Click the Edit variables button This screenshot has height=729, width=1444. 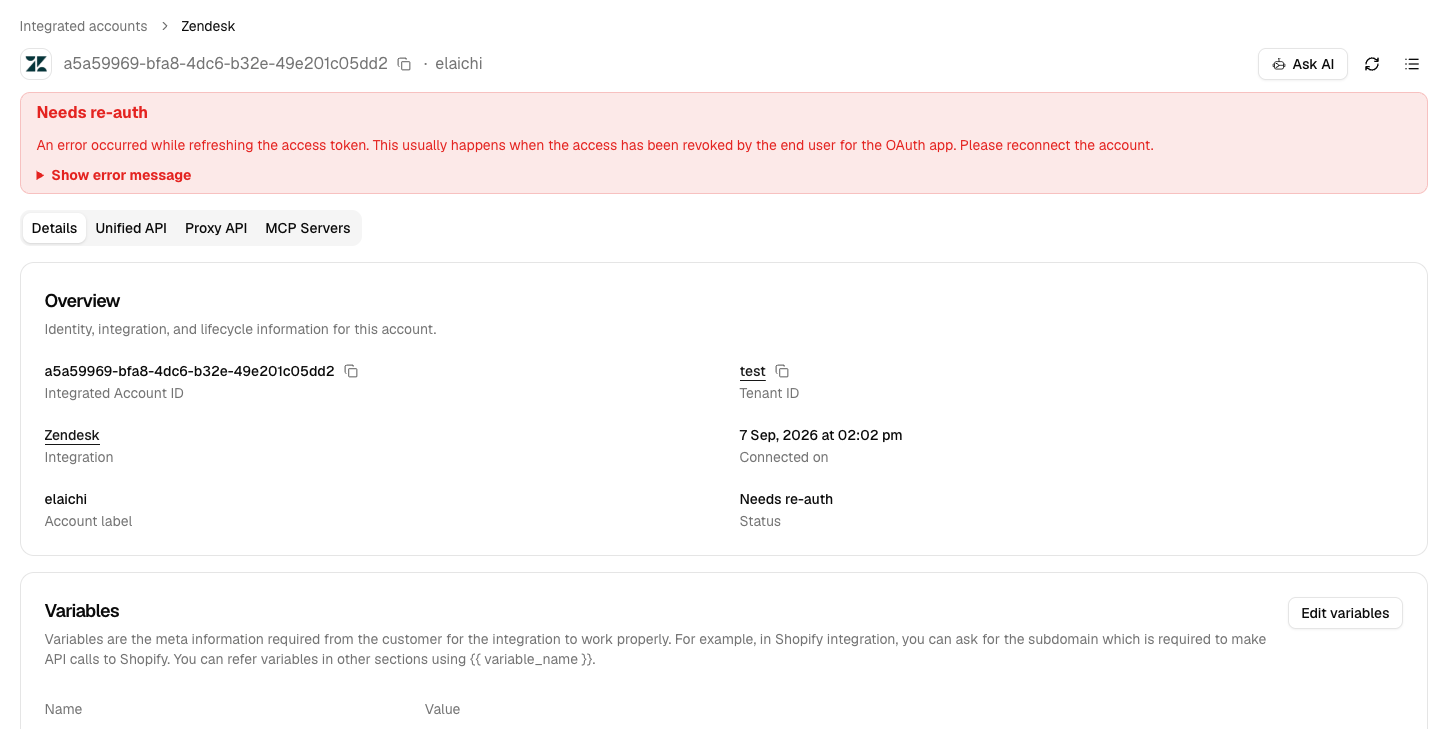click(1345, 613)
